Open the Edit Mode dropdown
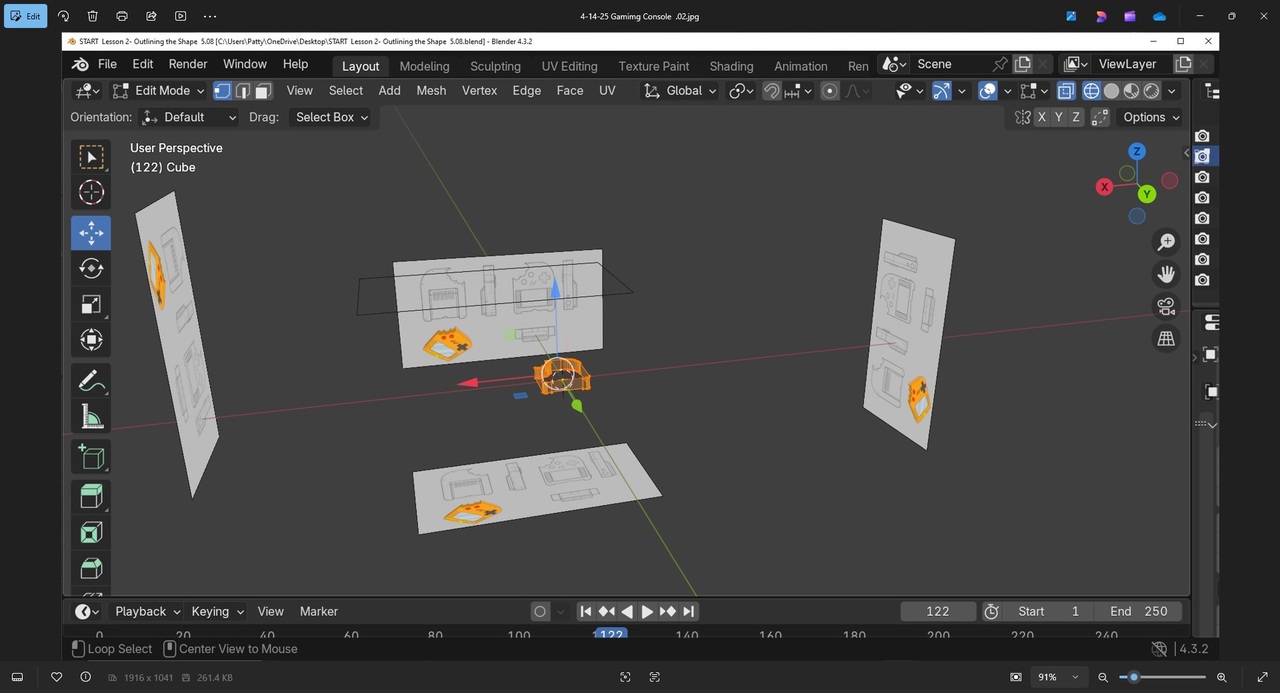 coord(158,91)
